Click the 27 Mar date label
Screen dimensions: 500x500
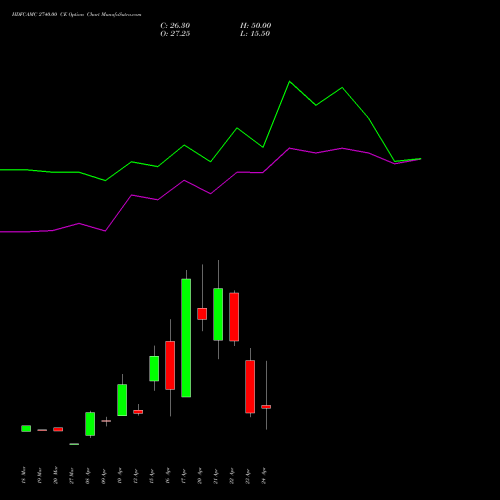[x=72, y=476]
